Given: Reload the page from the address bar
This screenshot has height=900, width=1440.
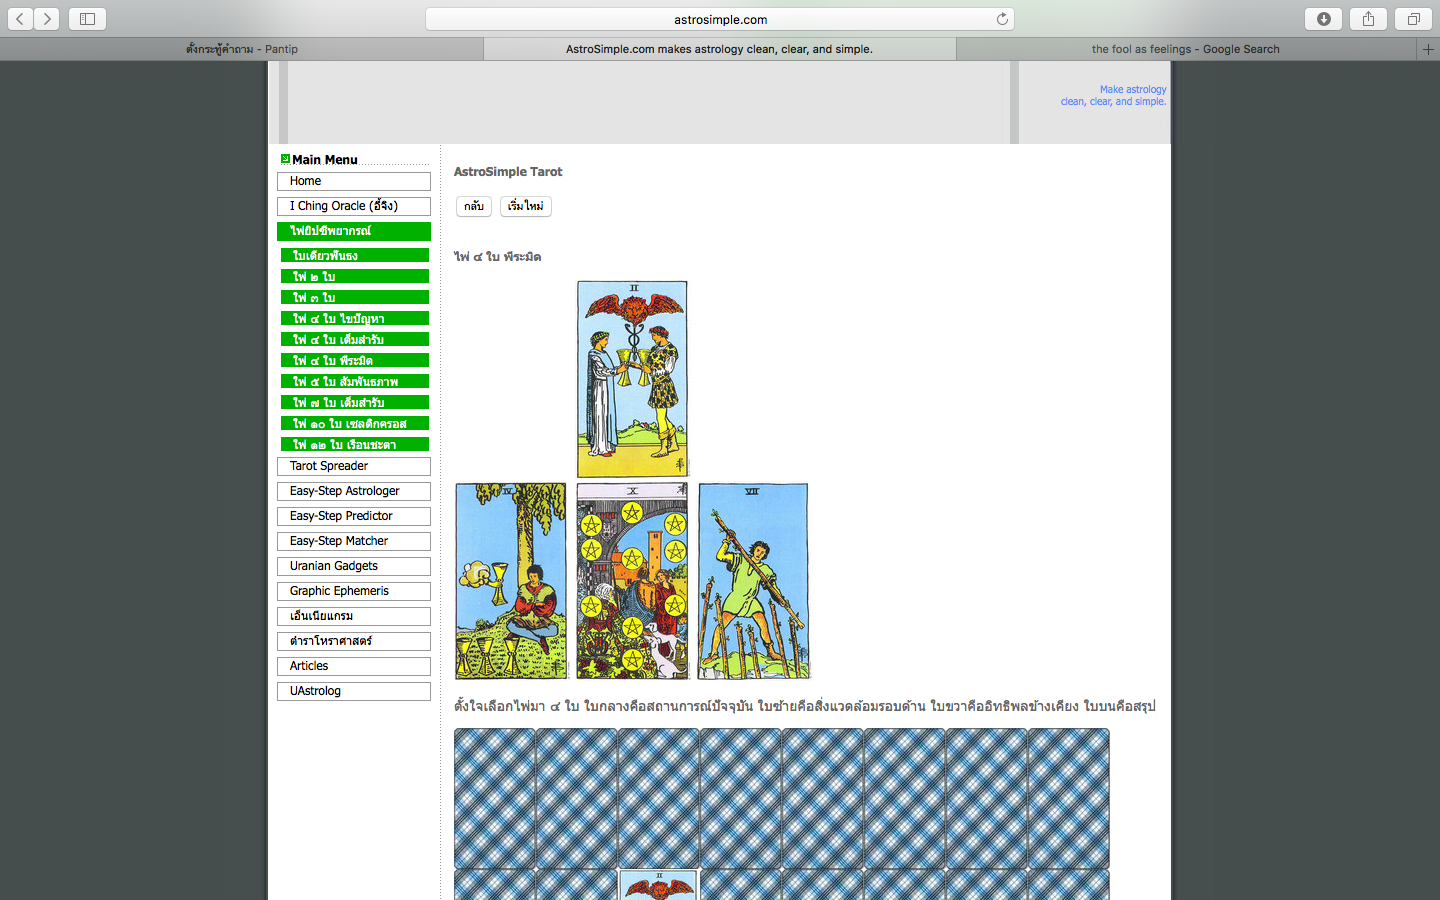Looking at the screenshot, I should 1002,19.
